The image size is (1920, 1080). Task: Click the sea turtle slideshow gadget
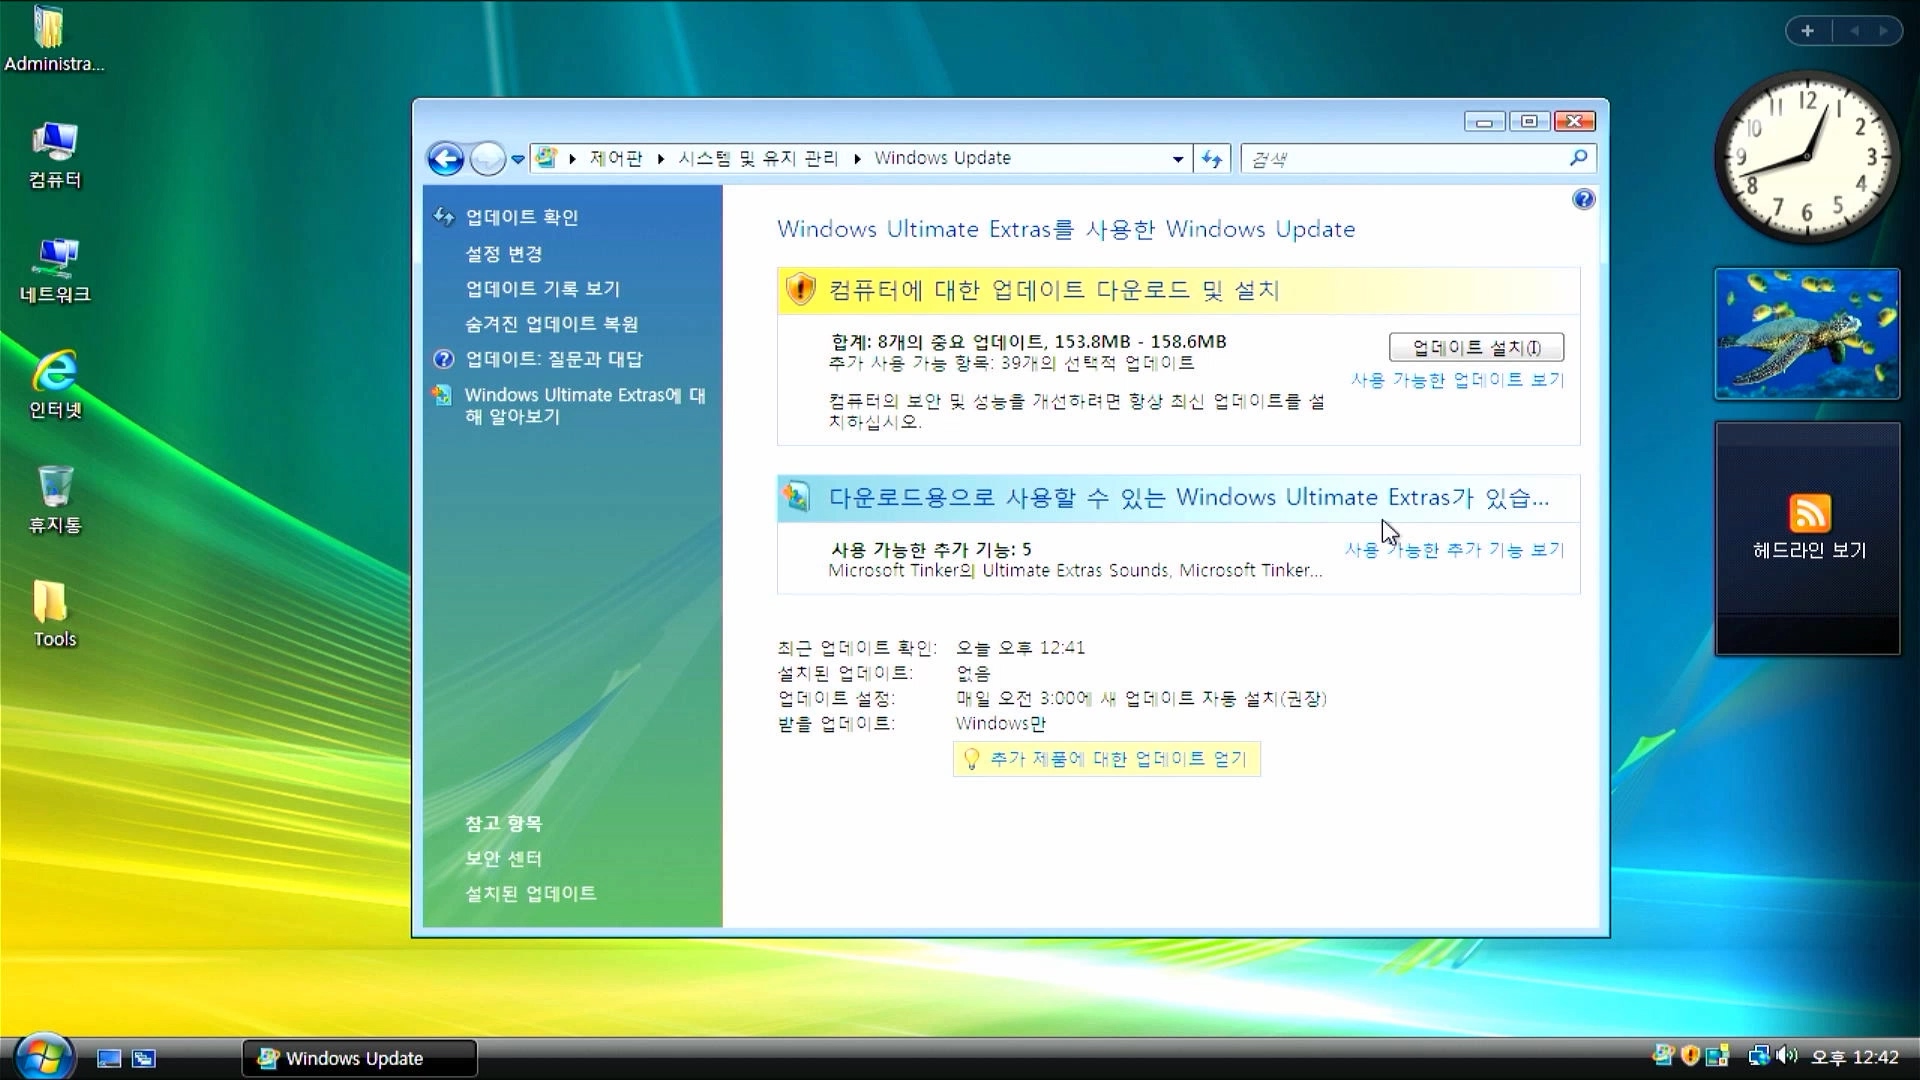(x=1806, y=334)
